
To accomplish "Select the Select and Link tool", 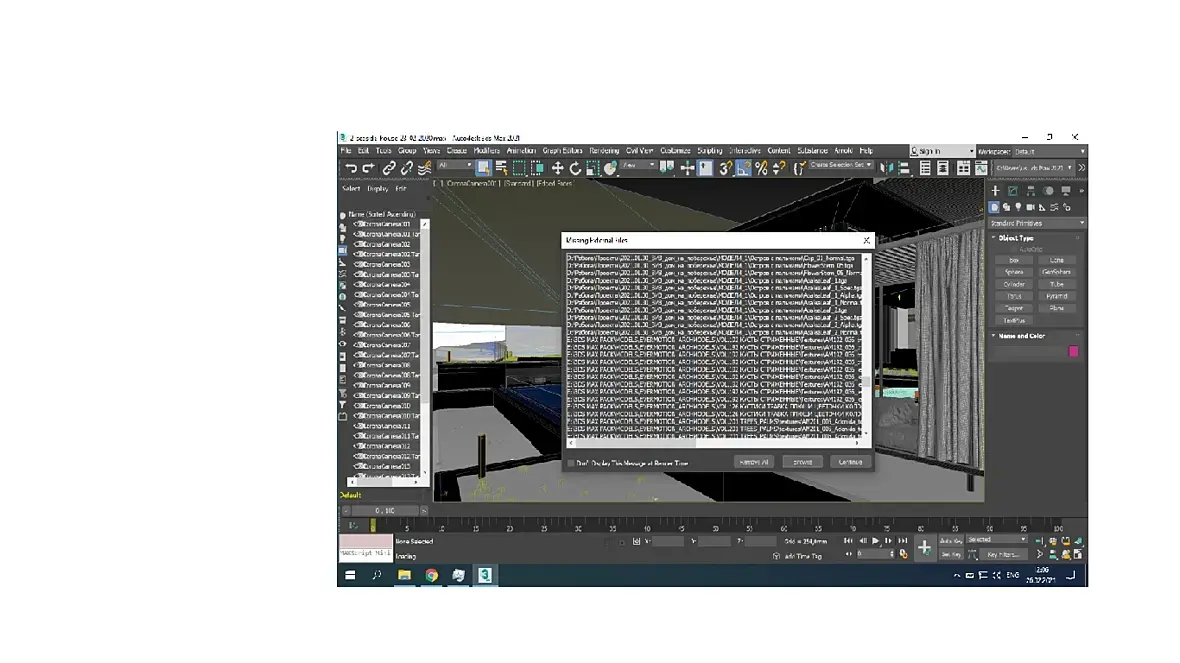I will point(388,169).
